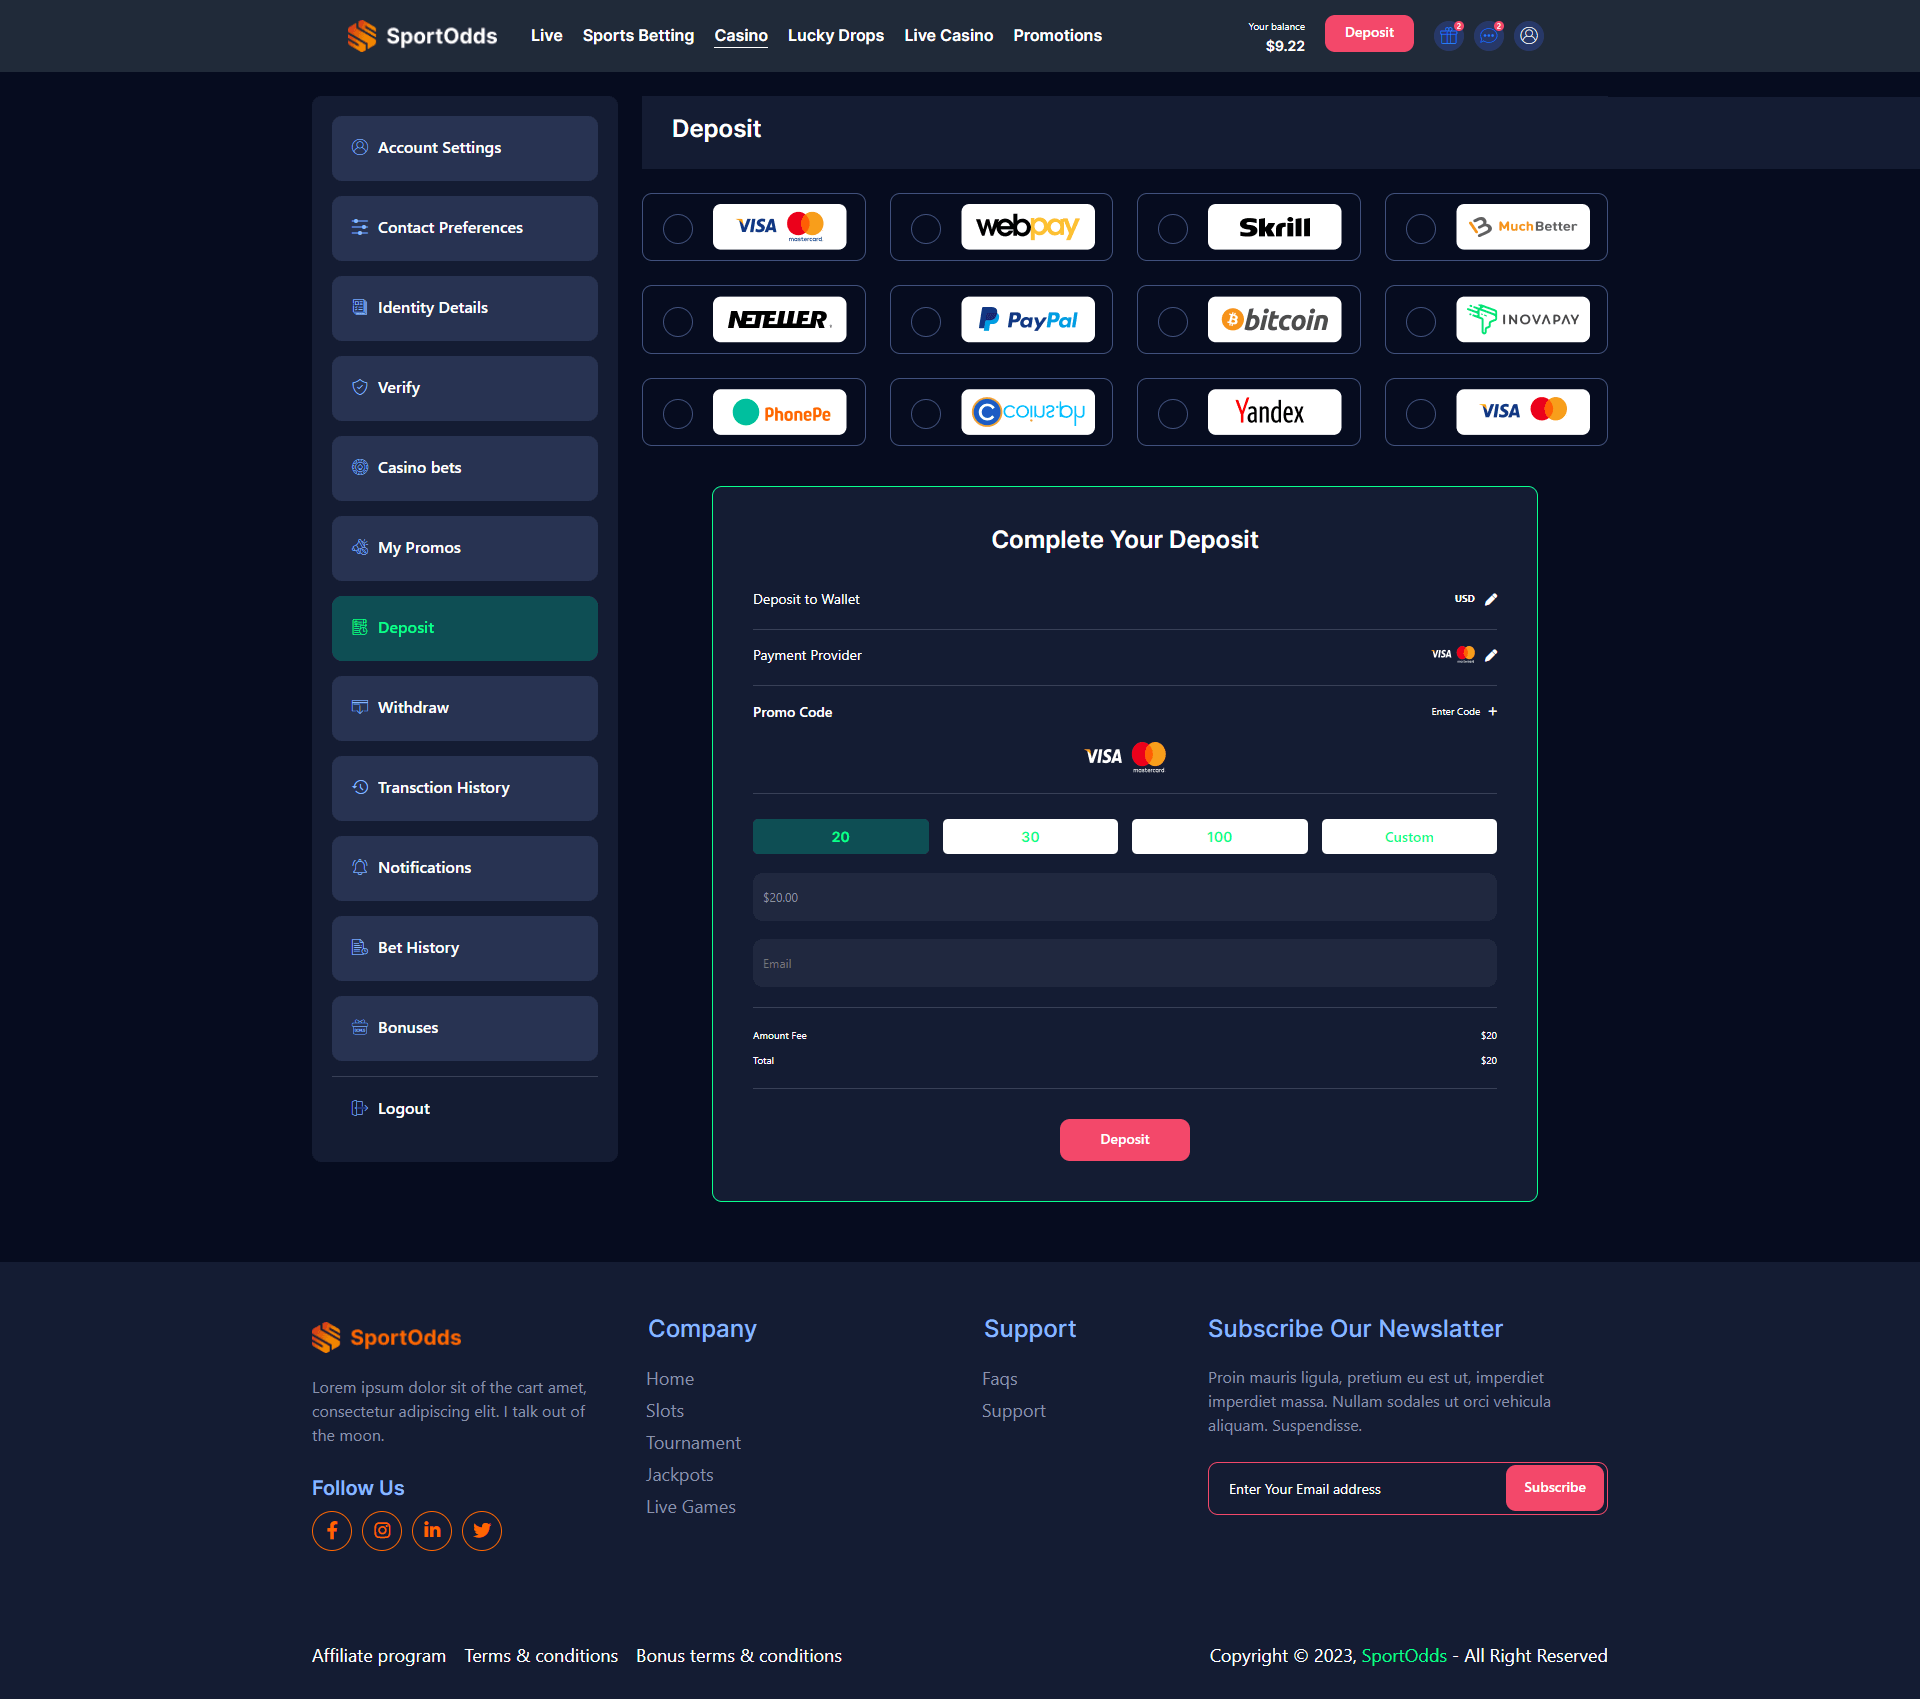This screenshot has height=1699, width=1920.
Task: Click the bitcoin payment logo
Action: (1275, 319)
